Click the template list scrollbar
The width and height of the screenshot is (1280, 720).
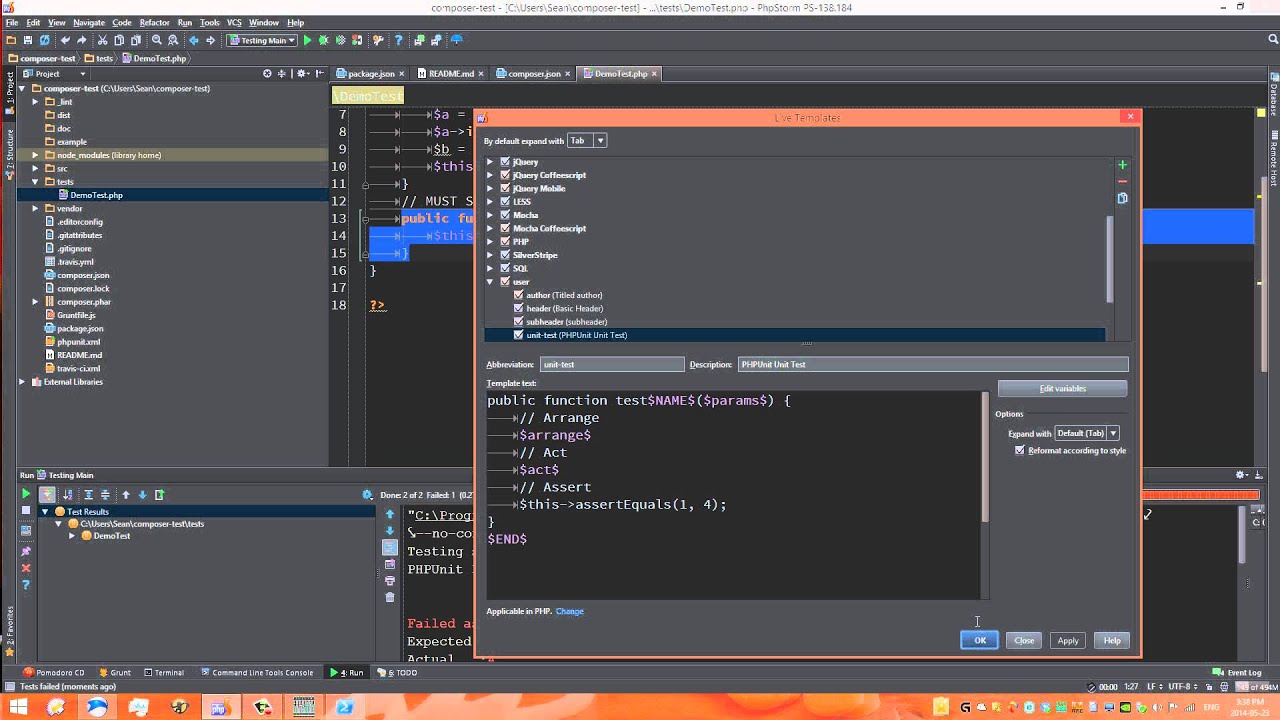1109,258
